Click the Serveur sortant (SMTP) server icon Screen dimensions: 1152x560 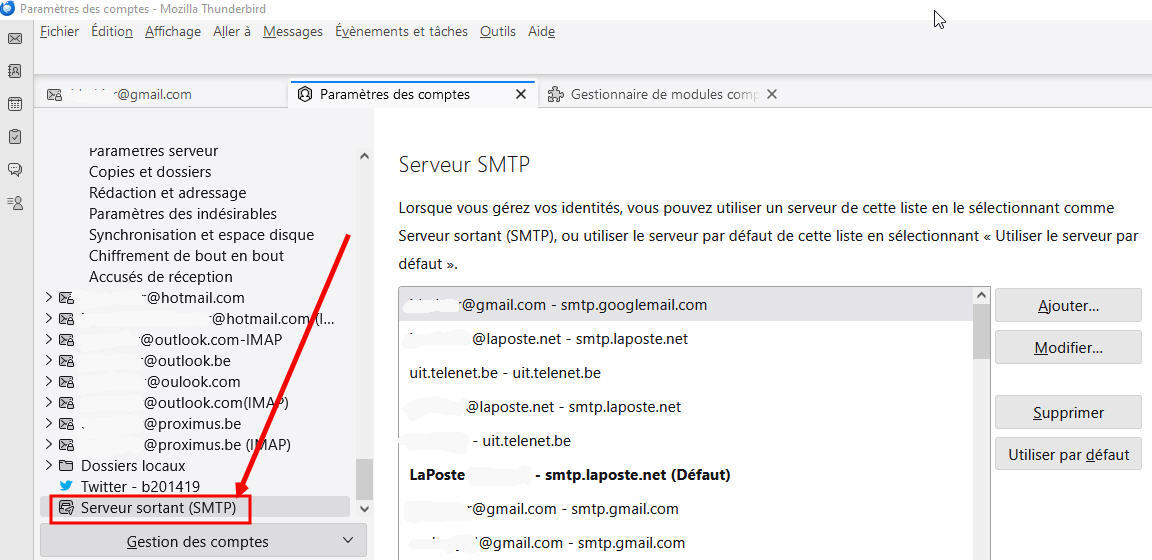coord(67,507)
